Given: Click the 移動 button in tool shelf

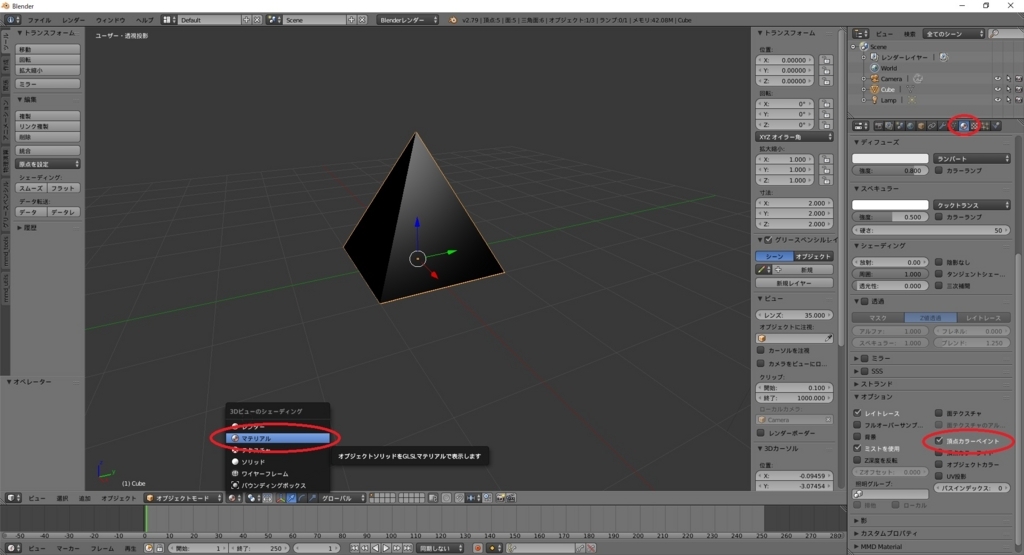Looking at the screenshot, I should (48, 50).
